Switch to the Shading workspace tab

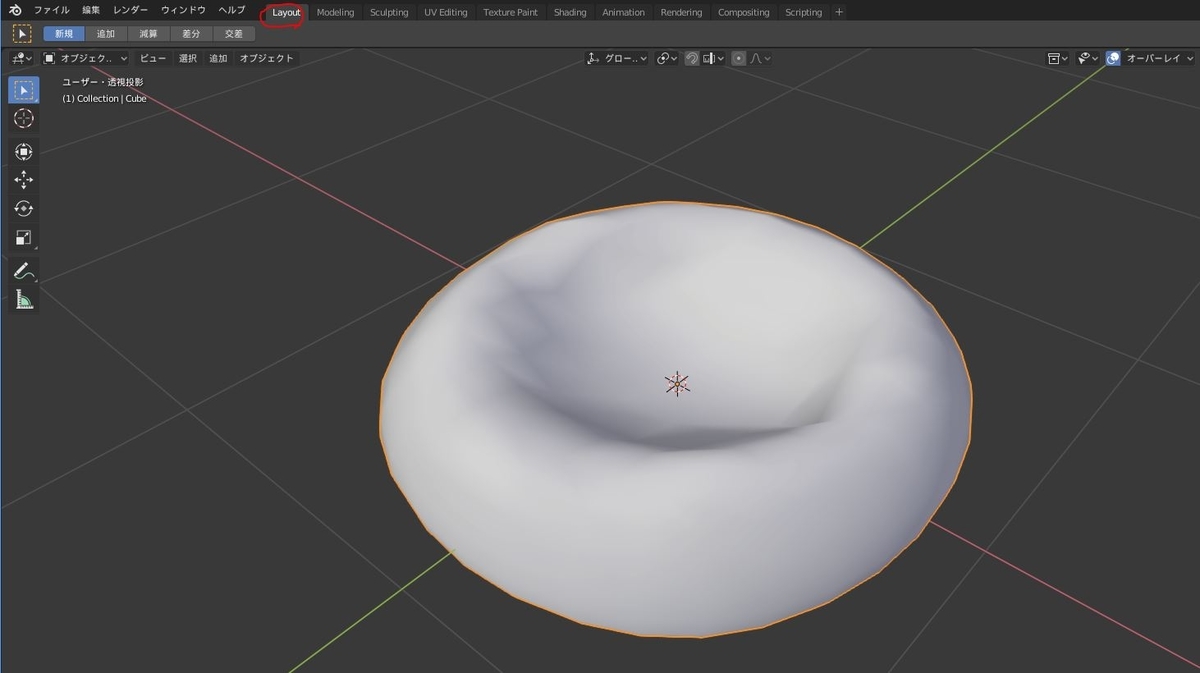(570, 13)
